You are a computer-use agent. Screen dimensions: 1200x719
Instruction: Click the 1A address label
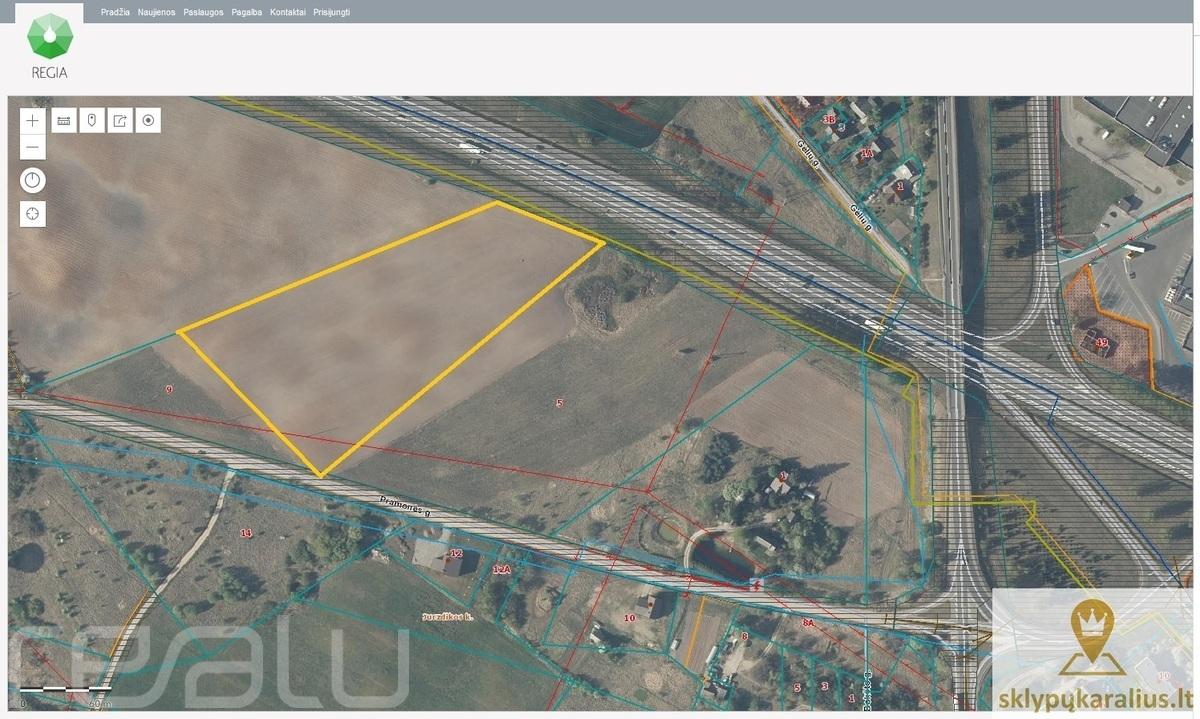[866, 154]
